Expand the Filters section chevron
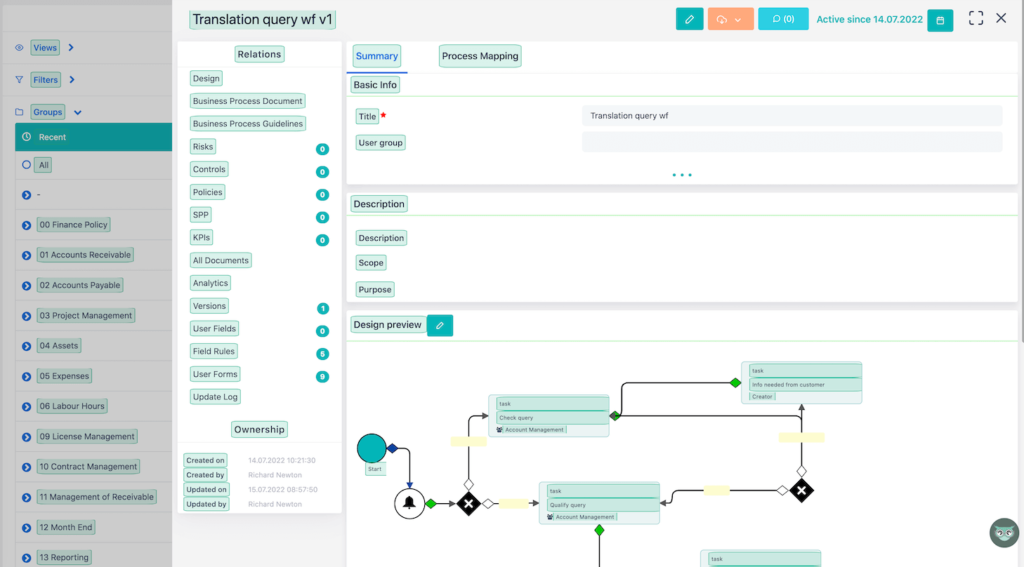The height and width of the screenshot is (567, 1024). click(x=72, y=80)
